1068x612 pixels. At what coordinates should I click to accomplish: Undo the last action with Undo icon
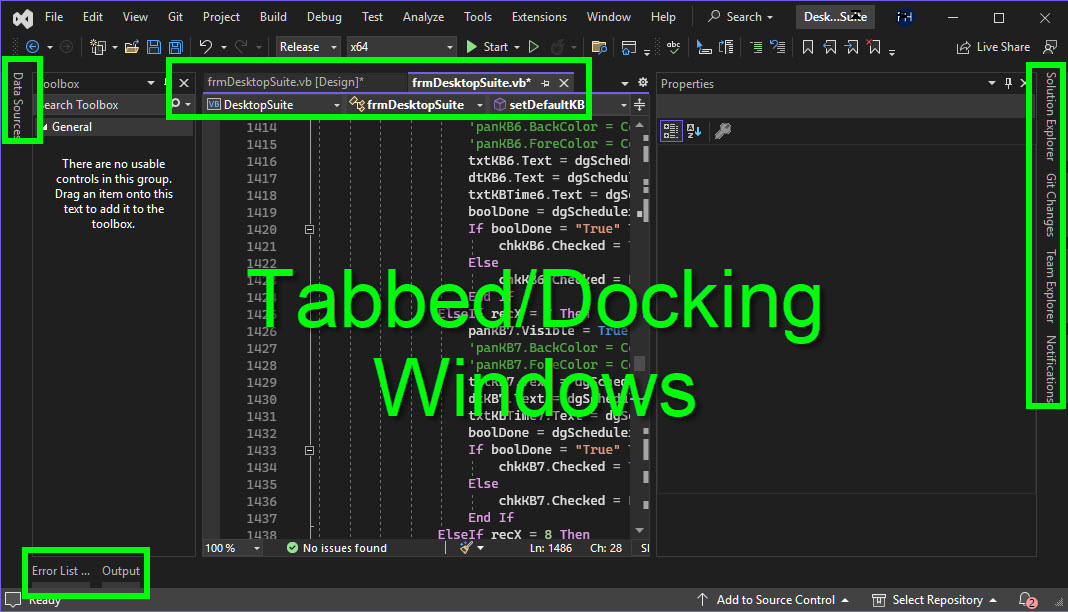click(205, 46)
